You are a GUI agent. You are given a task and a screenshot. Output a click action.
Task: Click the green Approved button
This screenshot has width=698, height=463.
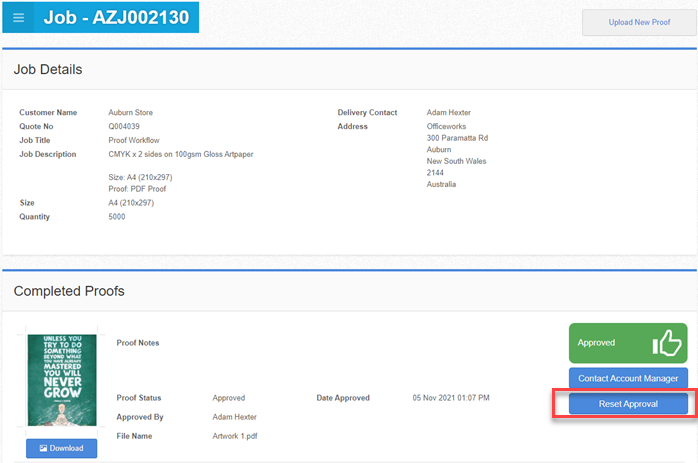[x=628, y=343]
